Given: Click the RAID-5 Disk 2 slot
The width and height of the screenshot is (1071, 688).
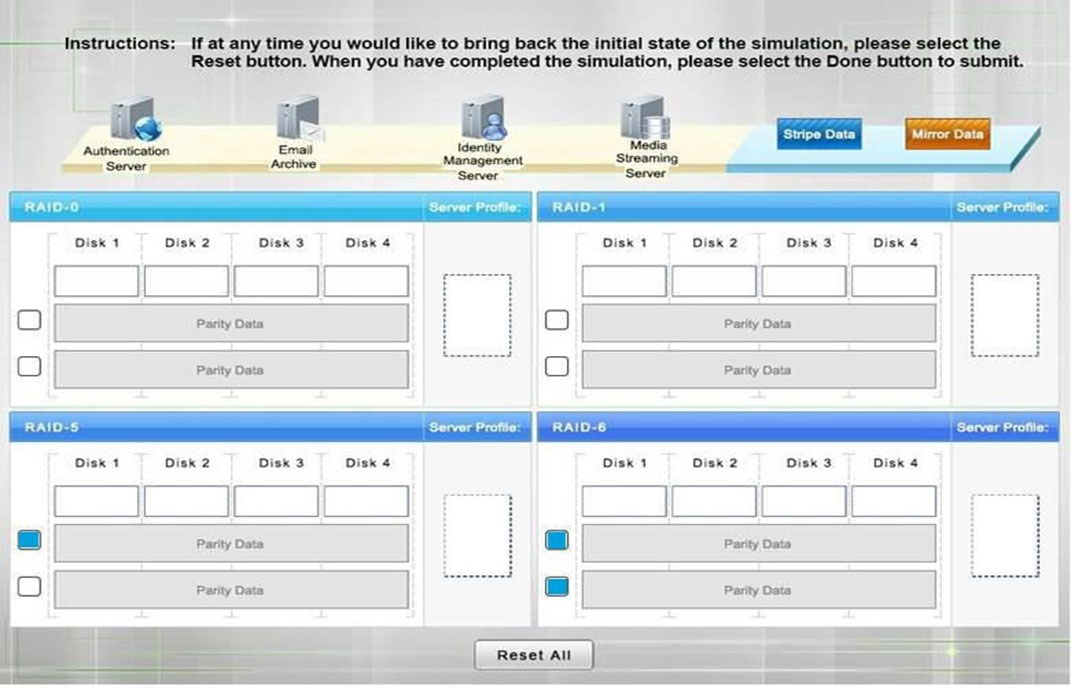Looking at the screenshot, I should 186,501.
